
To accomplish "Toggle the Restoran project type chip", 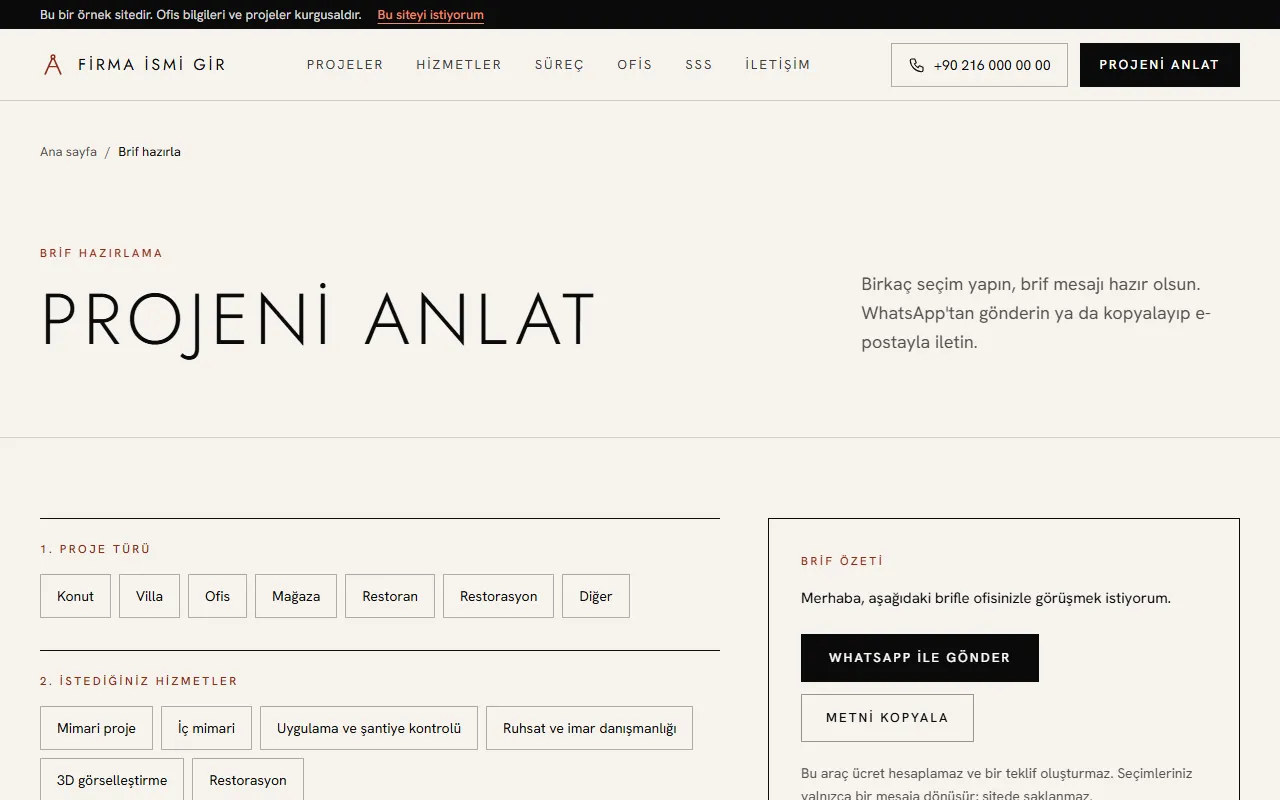I will pos(390,596).
